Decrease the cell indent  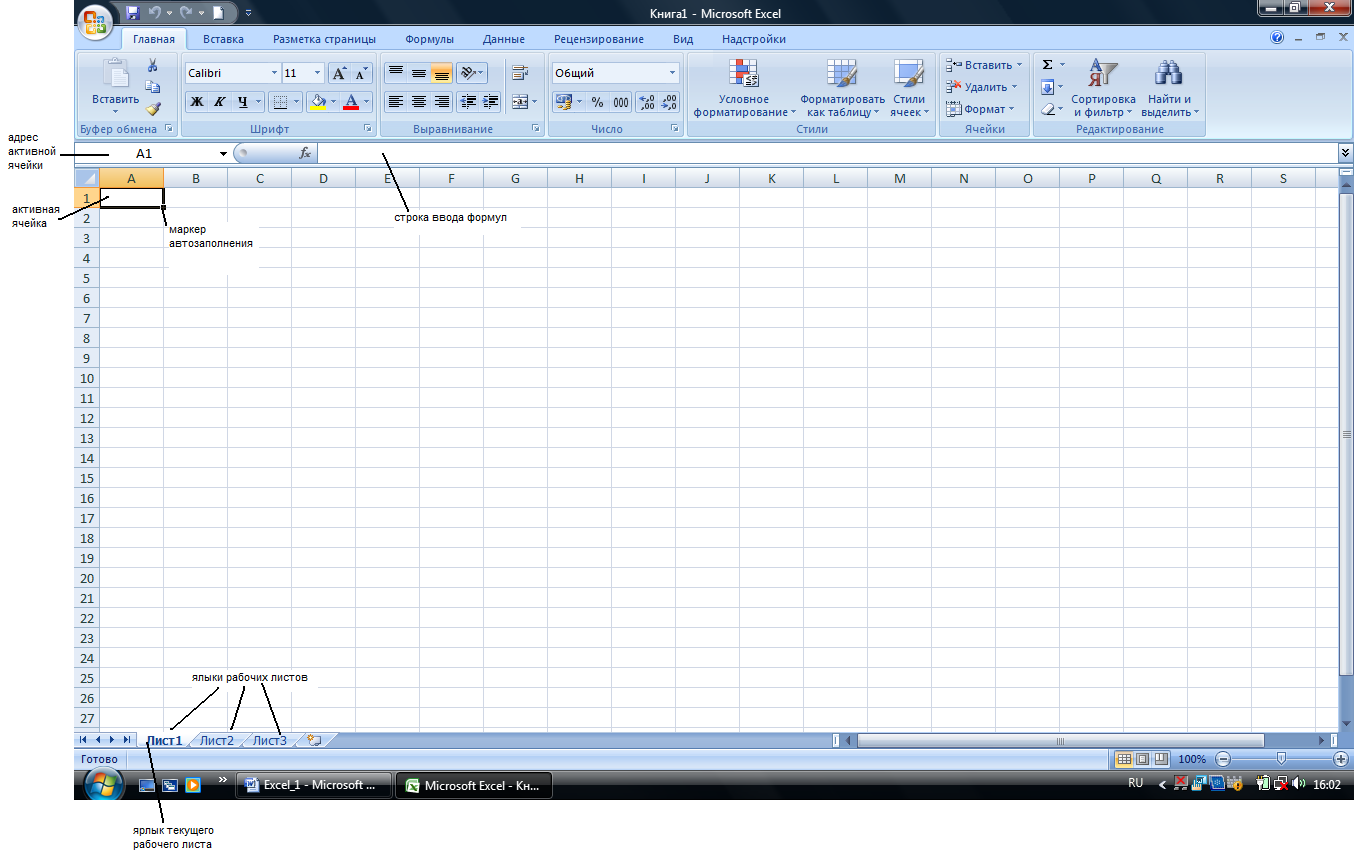[x=467, y=102]
